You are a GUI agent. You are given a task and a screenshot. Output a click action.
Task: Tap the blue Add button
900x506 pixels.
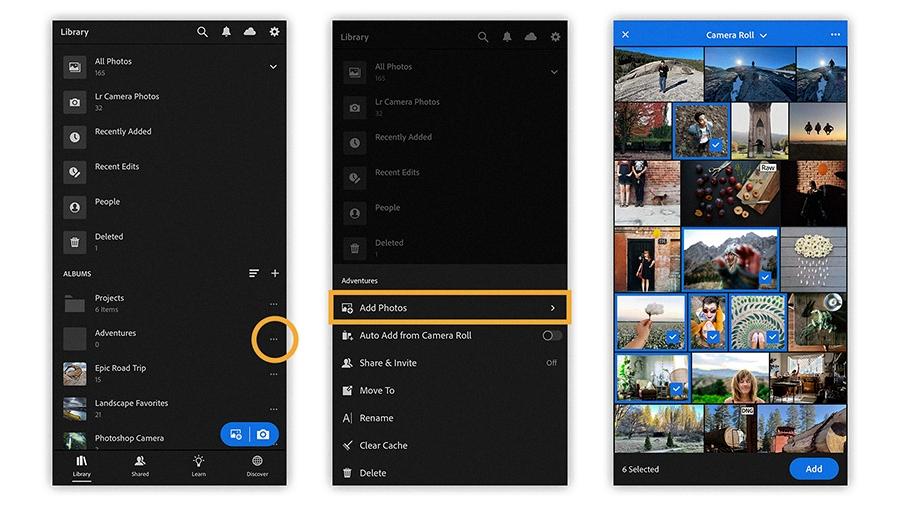(814, 469)
